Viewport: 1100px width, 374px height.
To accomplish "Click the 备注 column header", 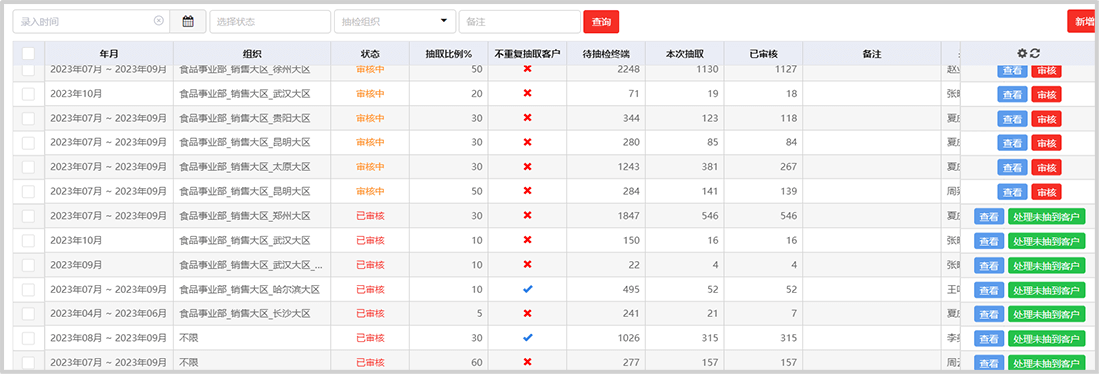I will (x=871, y=53).
